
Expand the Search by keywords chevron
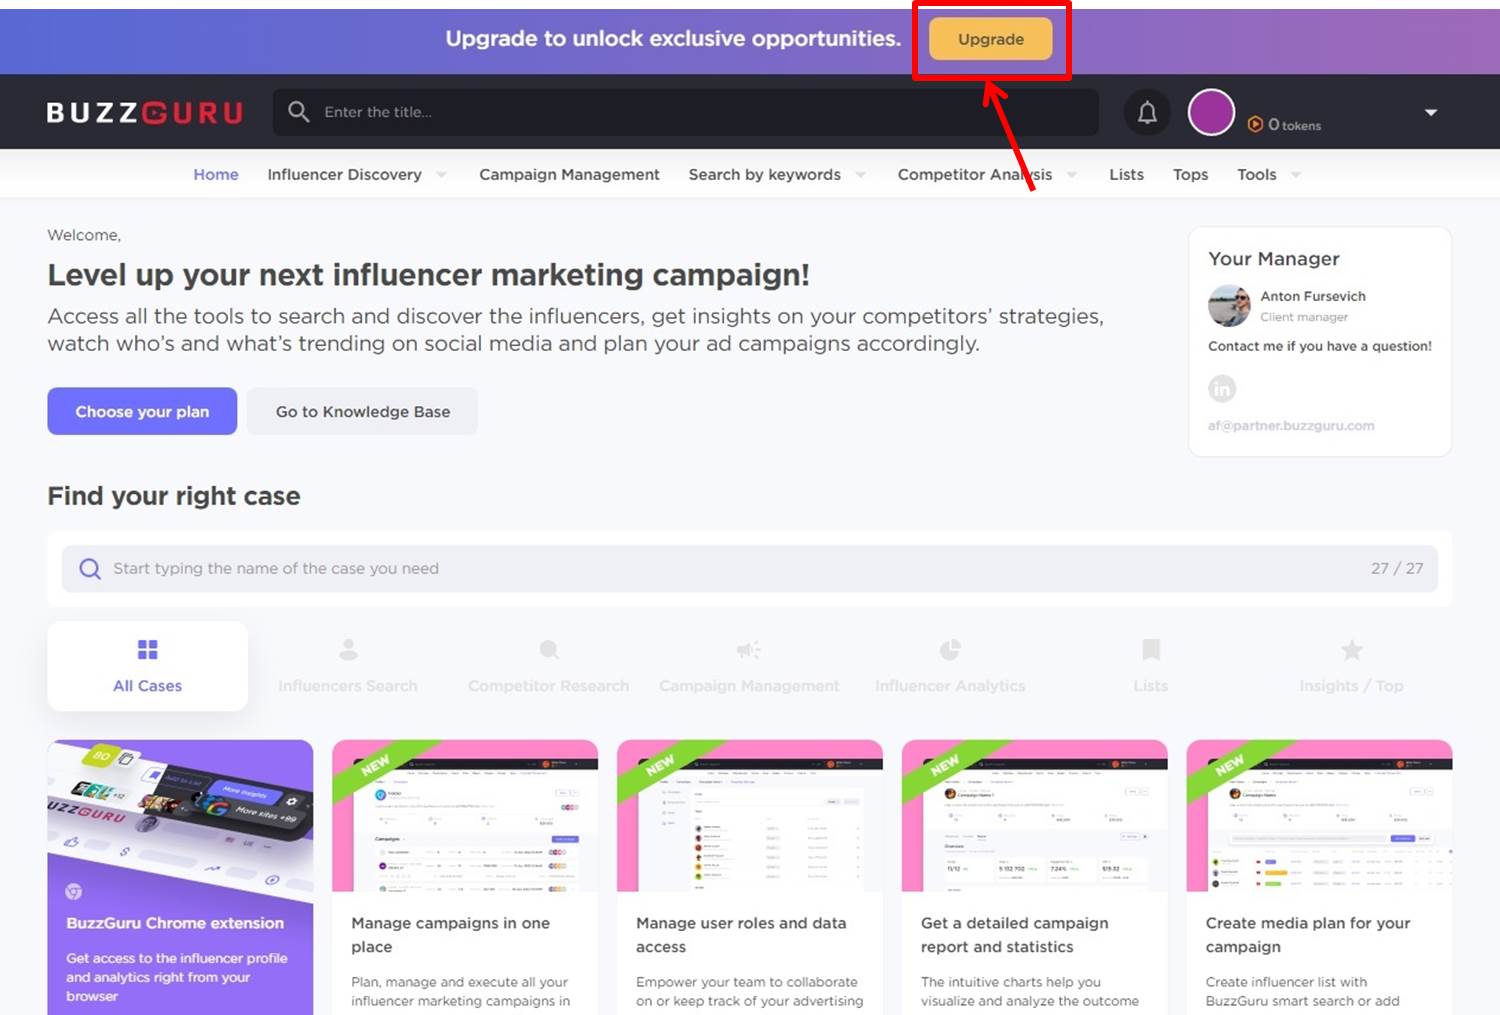coord(860,175)
